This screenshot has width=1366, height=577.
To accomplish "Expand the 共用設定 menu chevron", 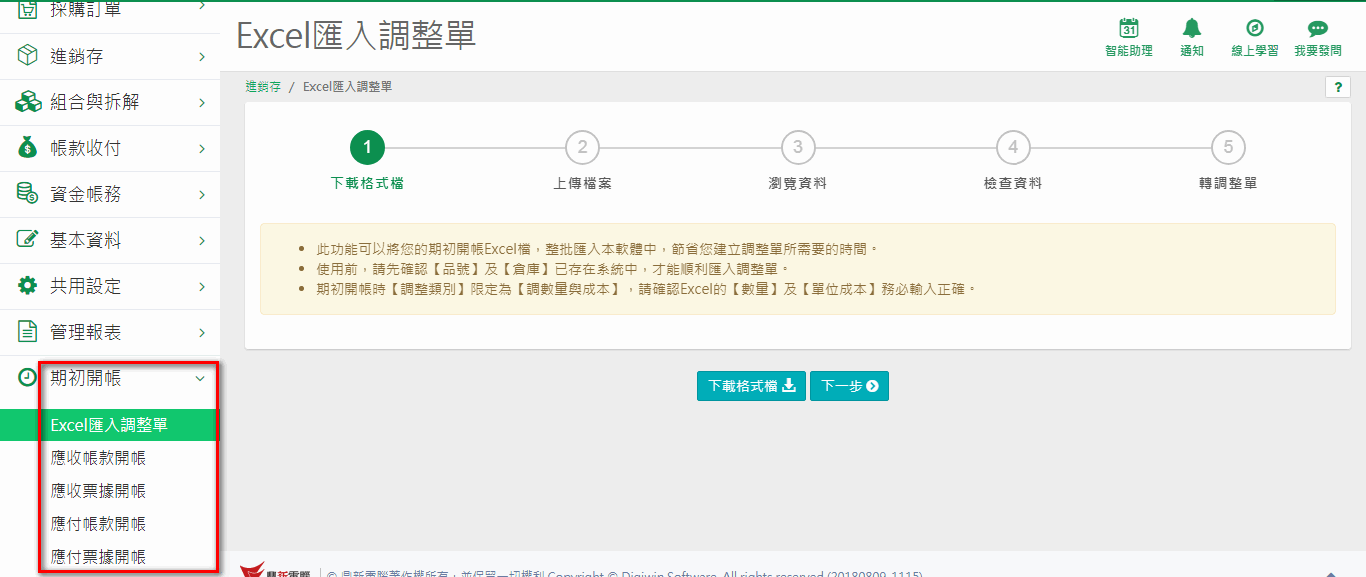I will (x=202, y=287).
